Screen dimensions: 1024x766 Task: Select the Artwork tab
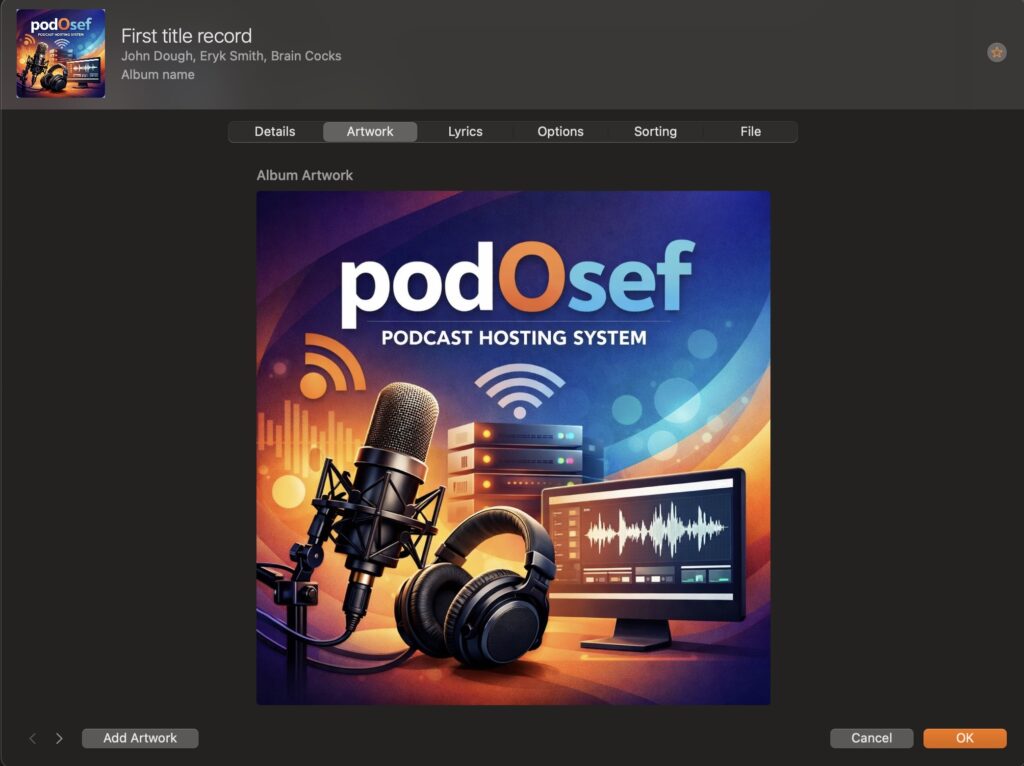point(370,131)
